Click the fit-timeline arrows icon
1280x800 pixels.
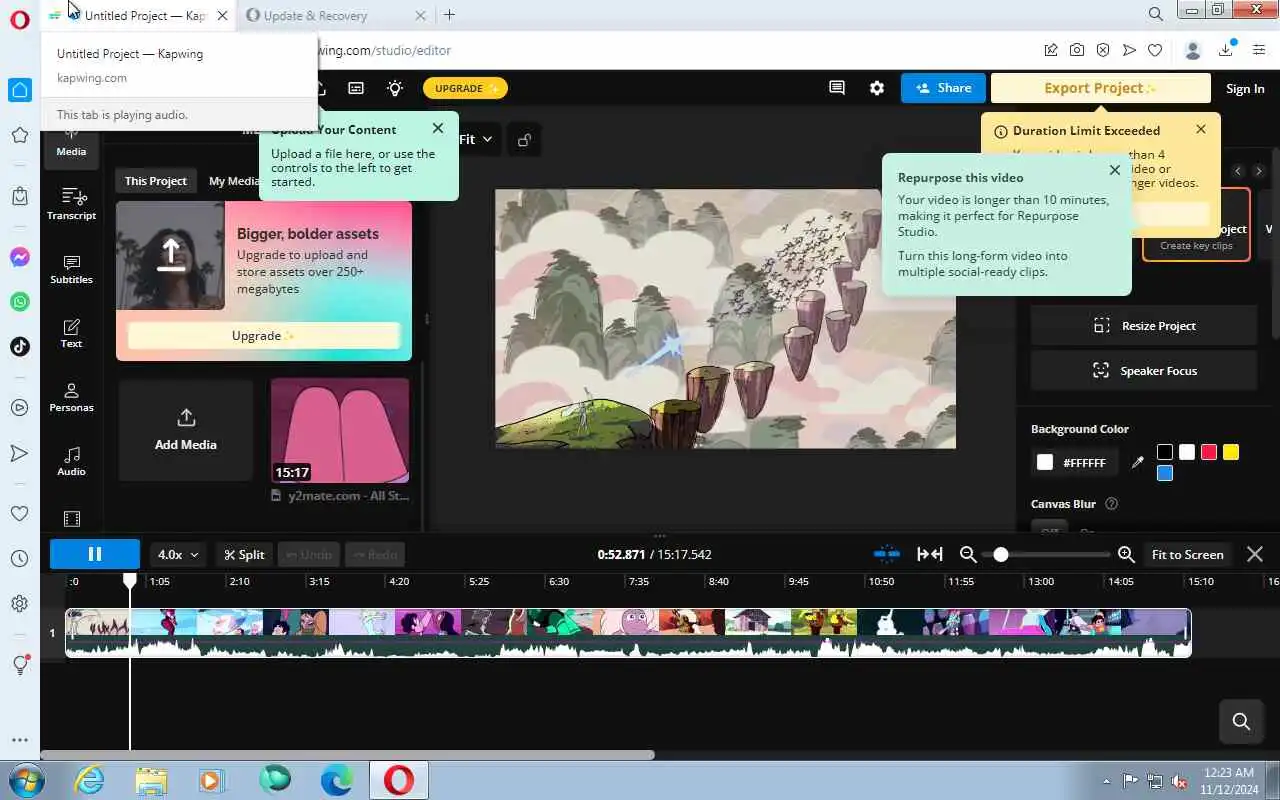(x=930, y=554)
